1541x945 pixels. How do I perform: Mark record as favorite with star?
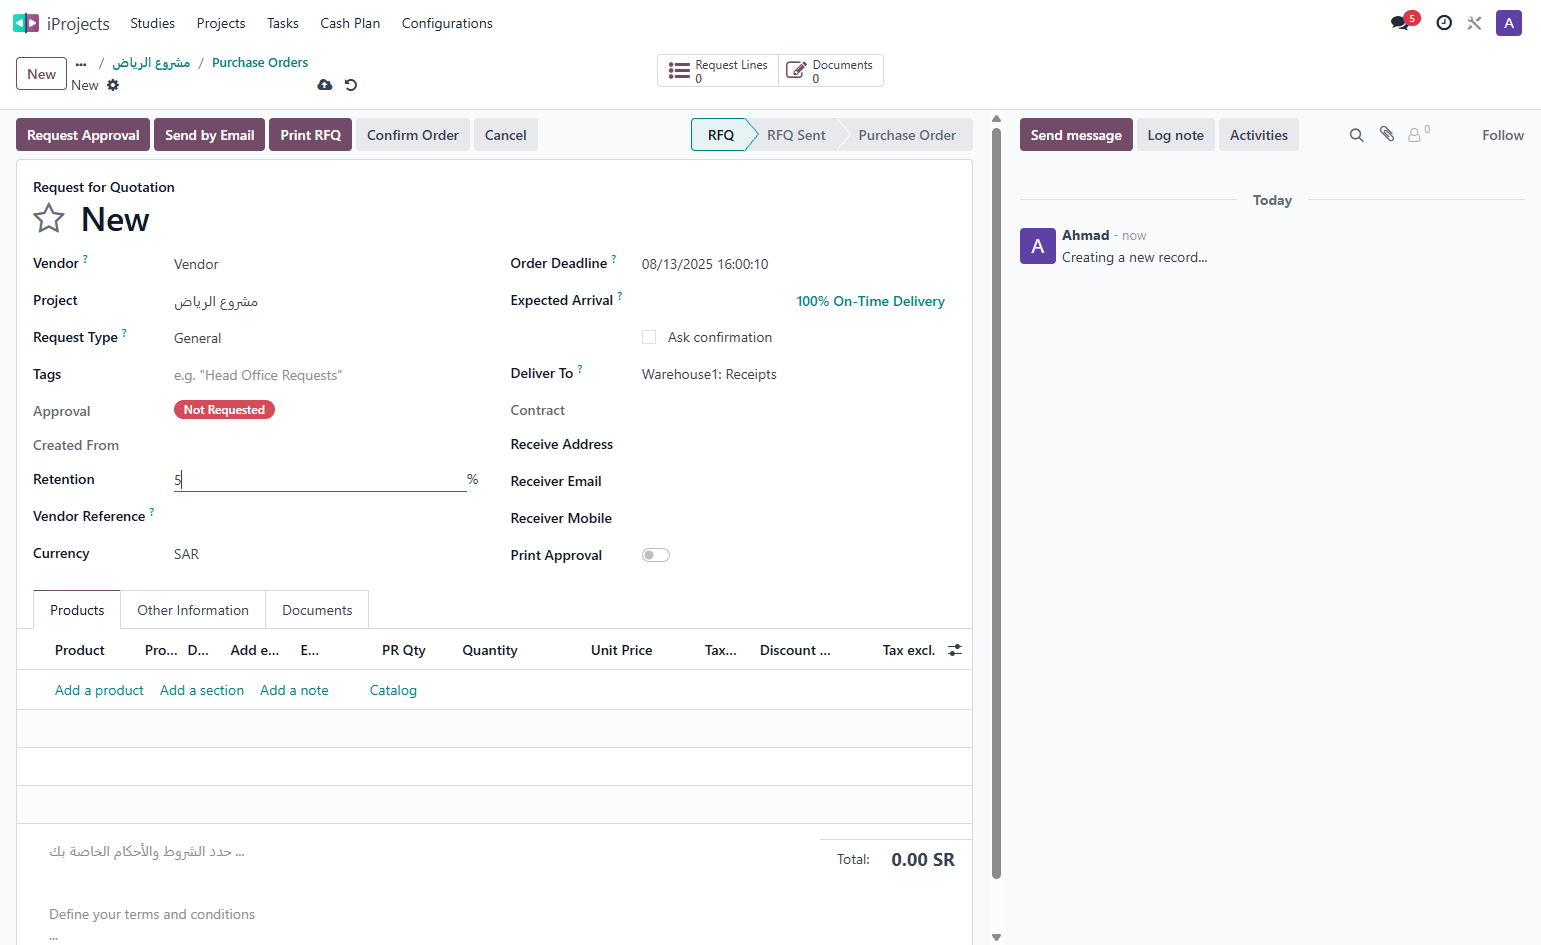click(x=49, y=219)
